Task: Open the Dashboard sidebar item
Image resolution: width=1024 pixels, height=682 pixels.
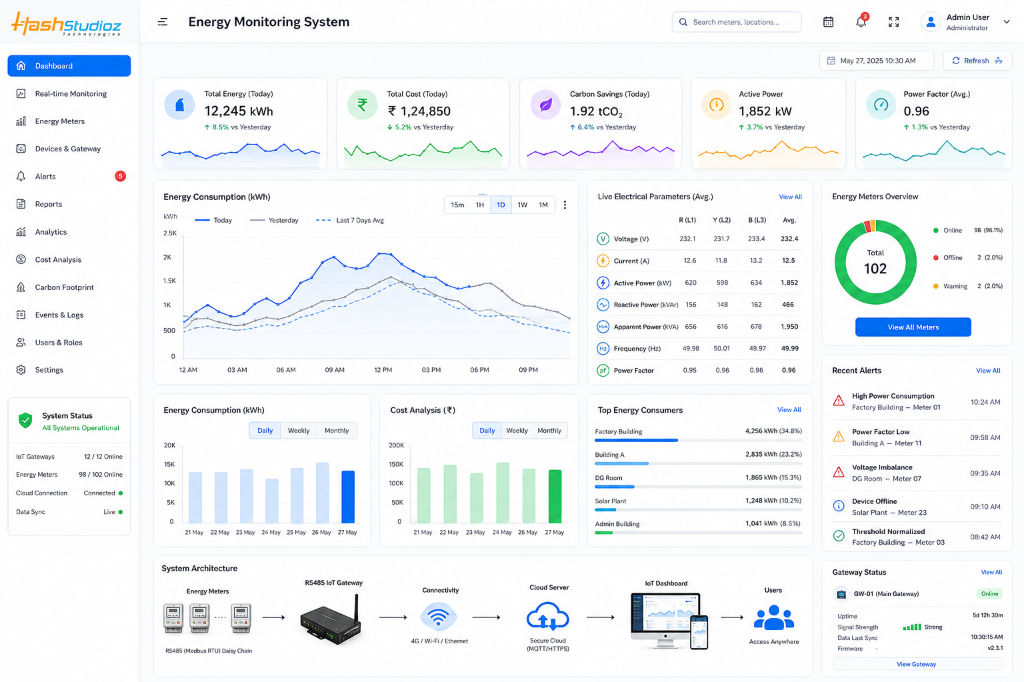Action: coord(69,66)
